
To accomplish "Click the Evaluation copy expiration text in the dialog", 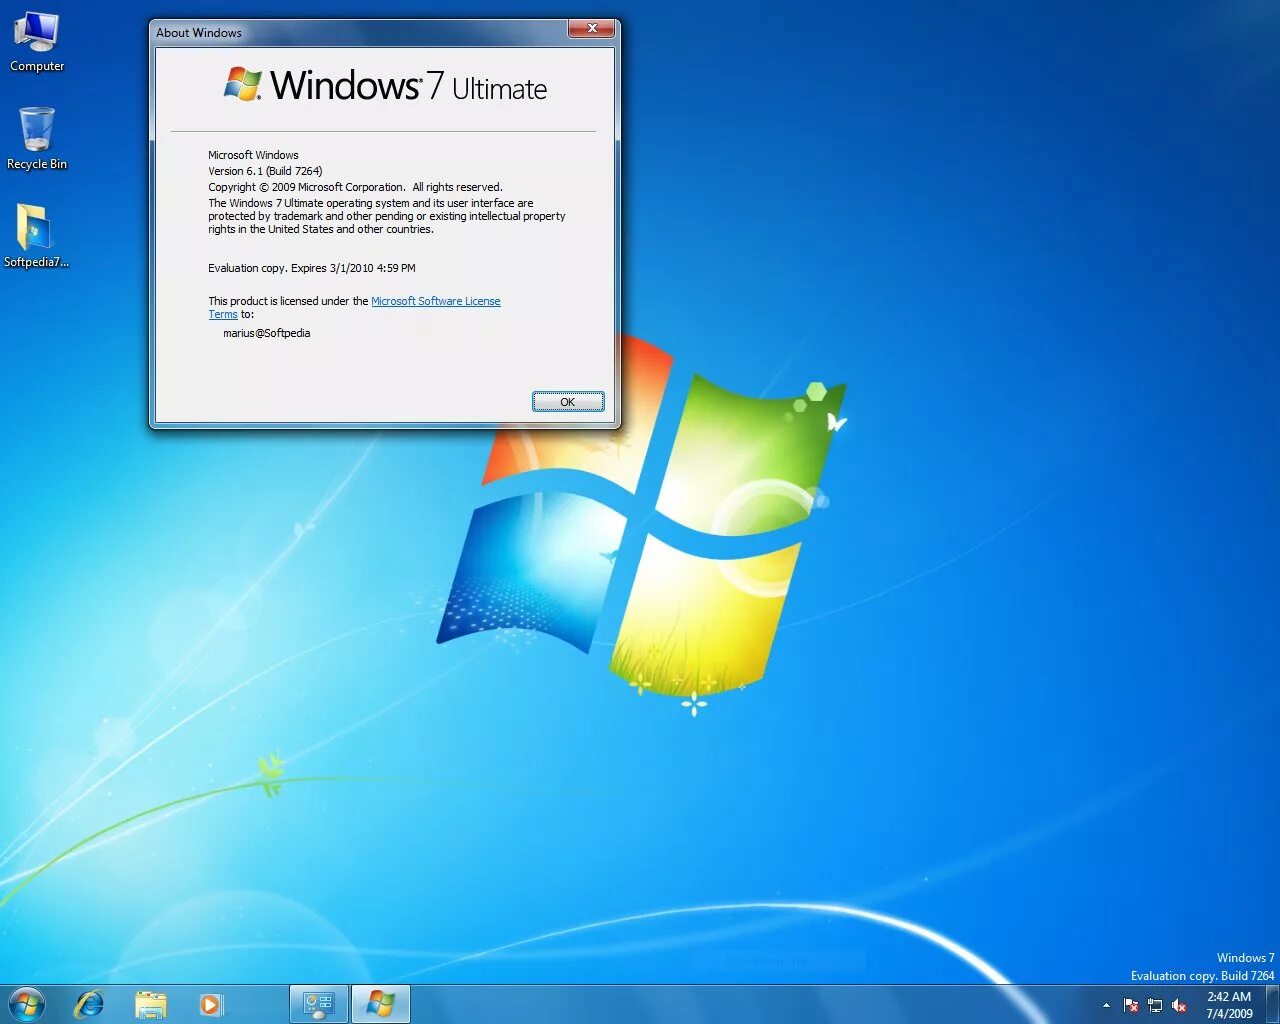I will pyautogui.click(x=311, y=268).
